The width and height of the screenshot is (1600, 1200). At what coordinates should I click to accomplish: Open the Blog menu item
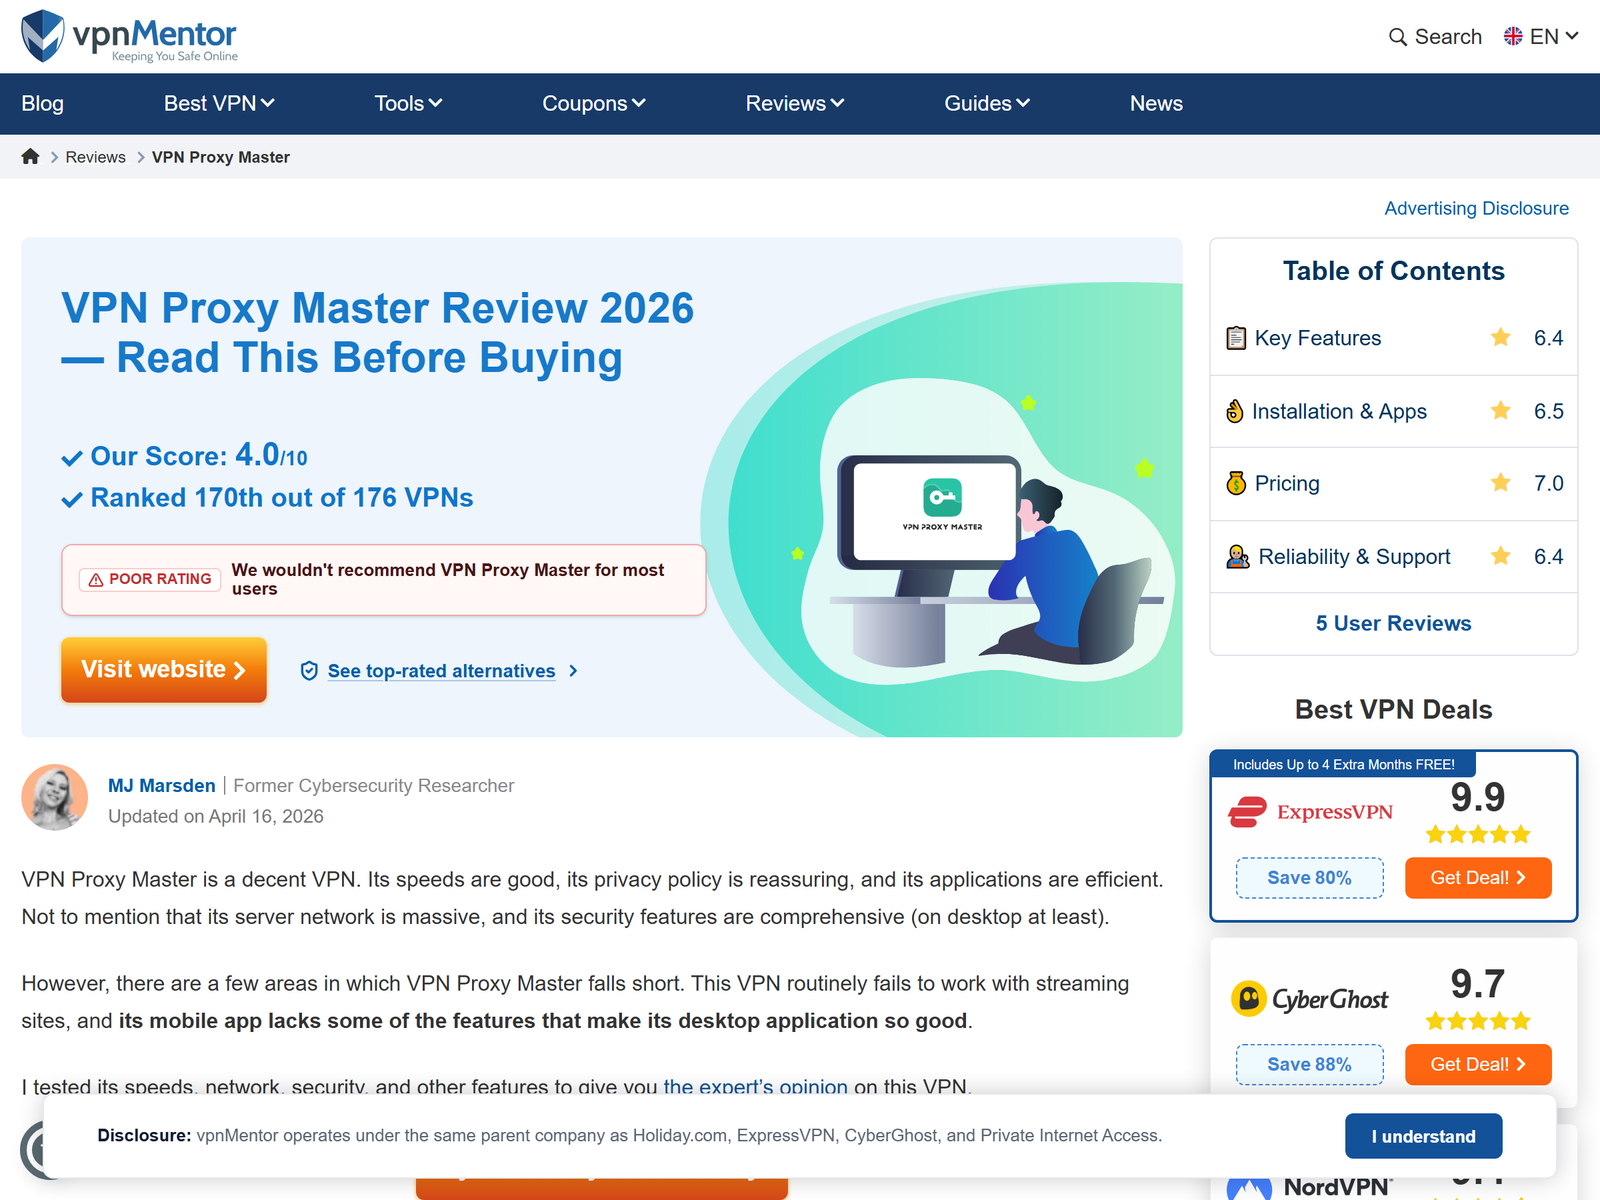42,104
